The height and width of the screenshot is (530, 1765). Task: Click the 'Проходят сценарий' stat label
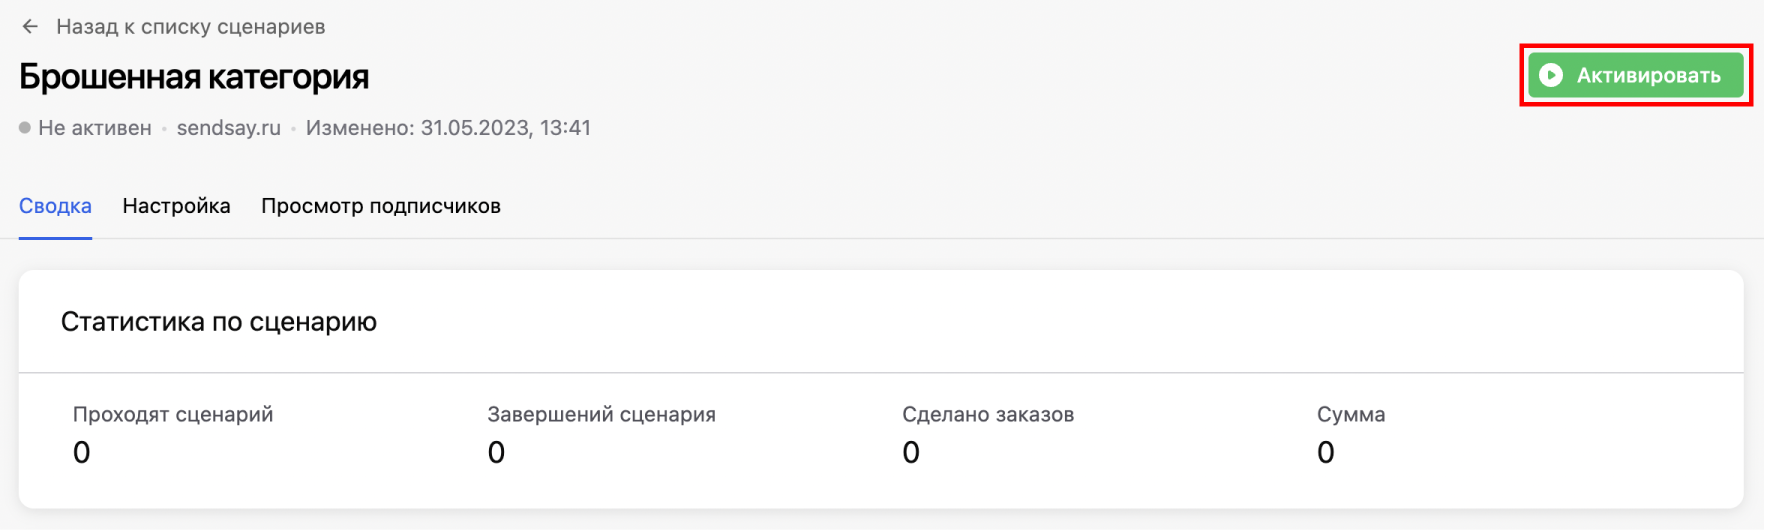tap(173, 414)
